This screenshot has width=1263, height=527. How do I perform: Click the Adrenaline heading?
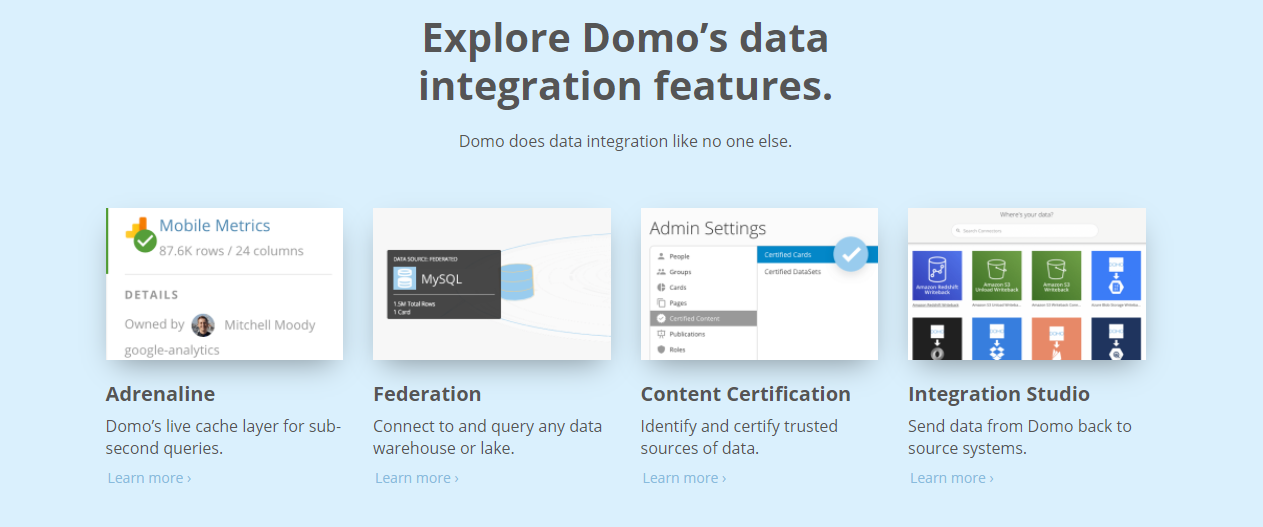tap(160, 394)
